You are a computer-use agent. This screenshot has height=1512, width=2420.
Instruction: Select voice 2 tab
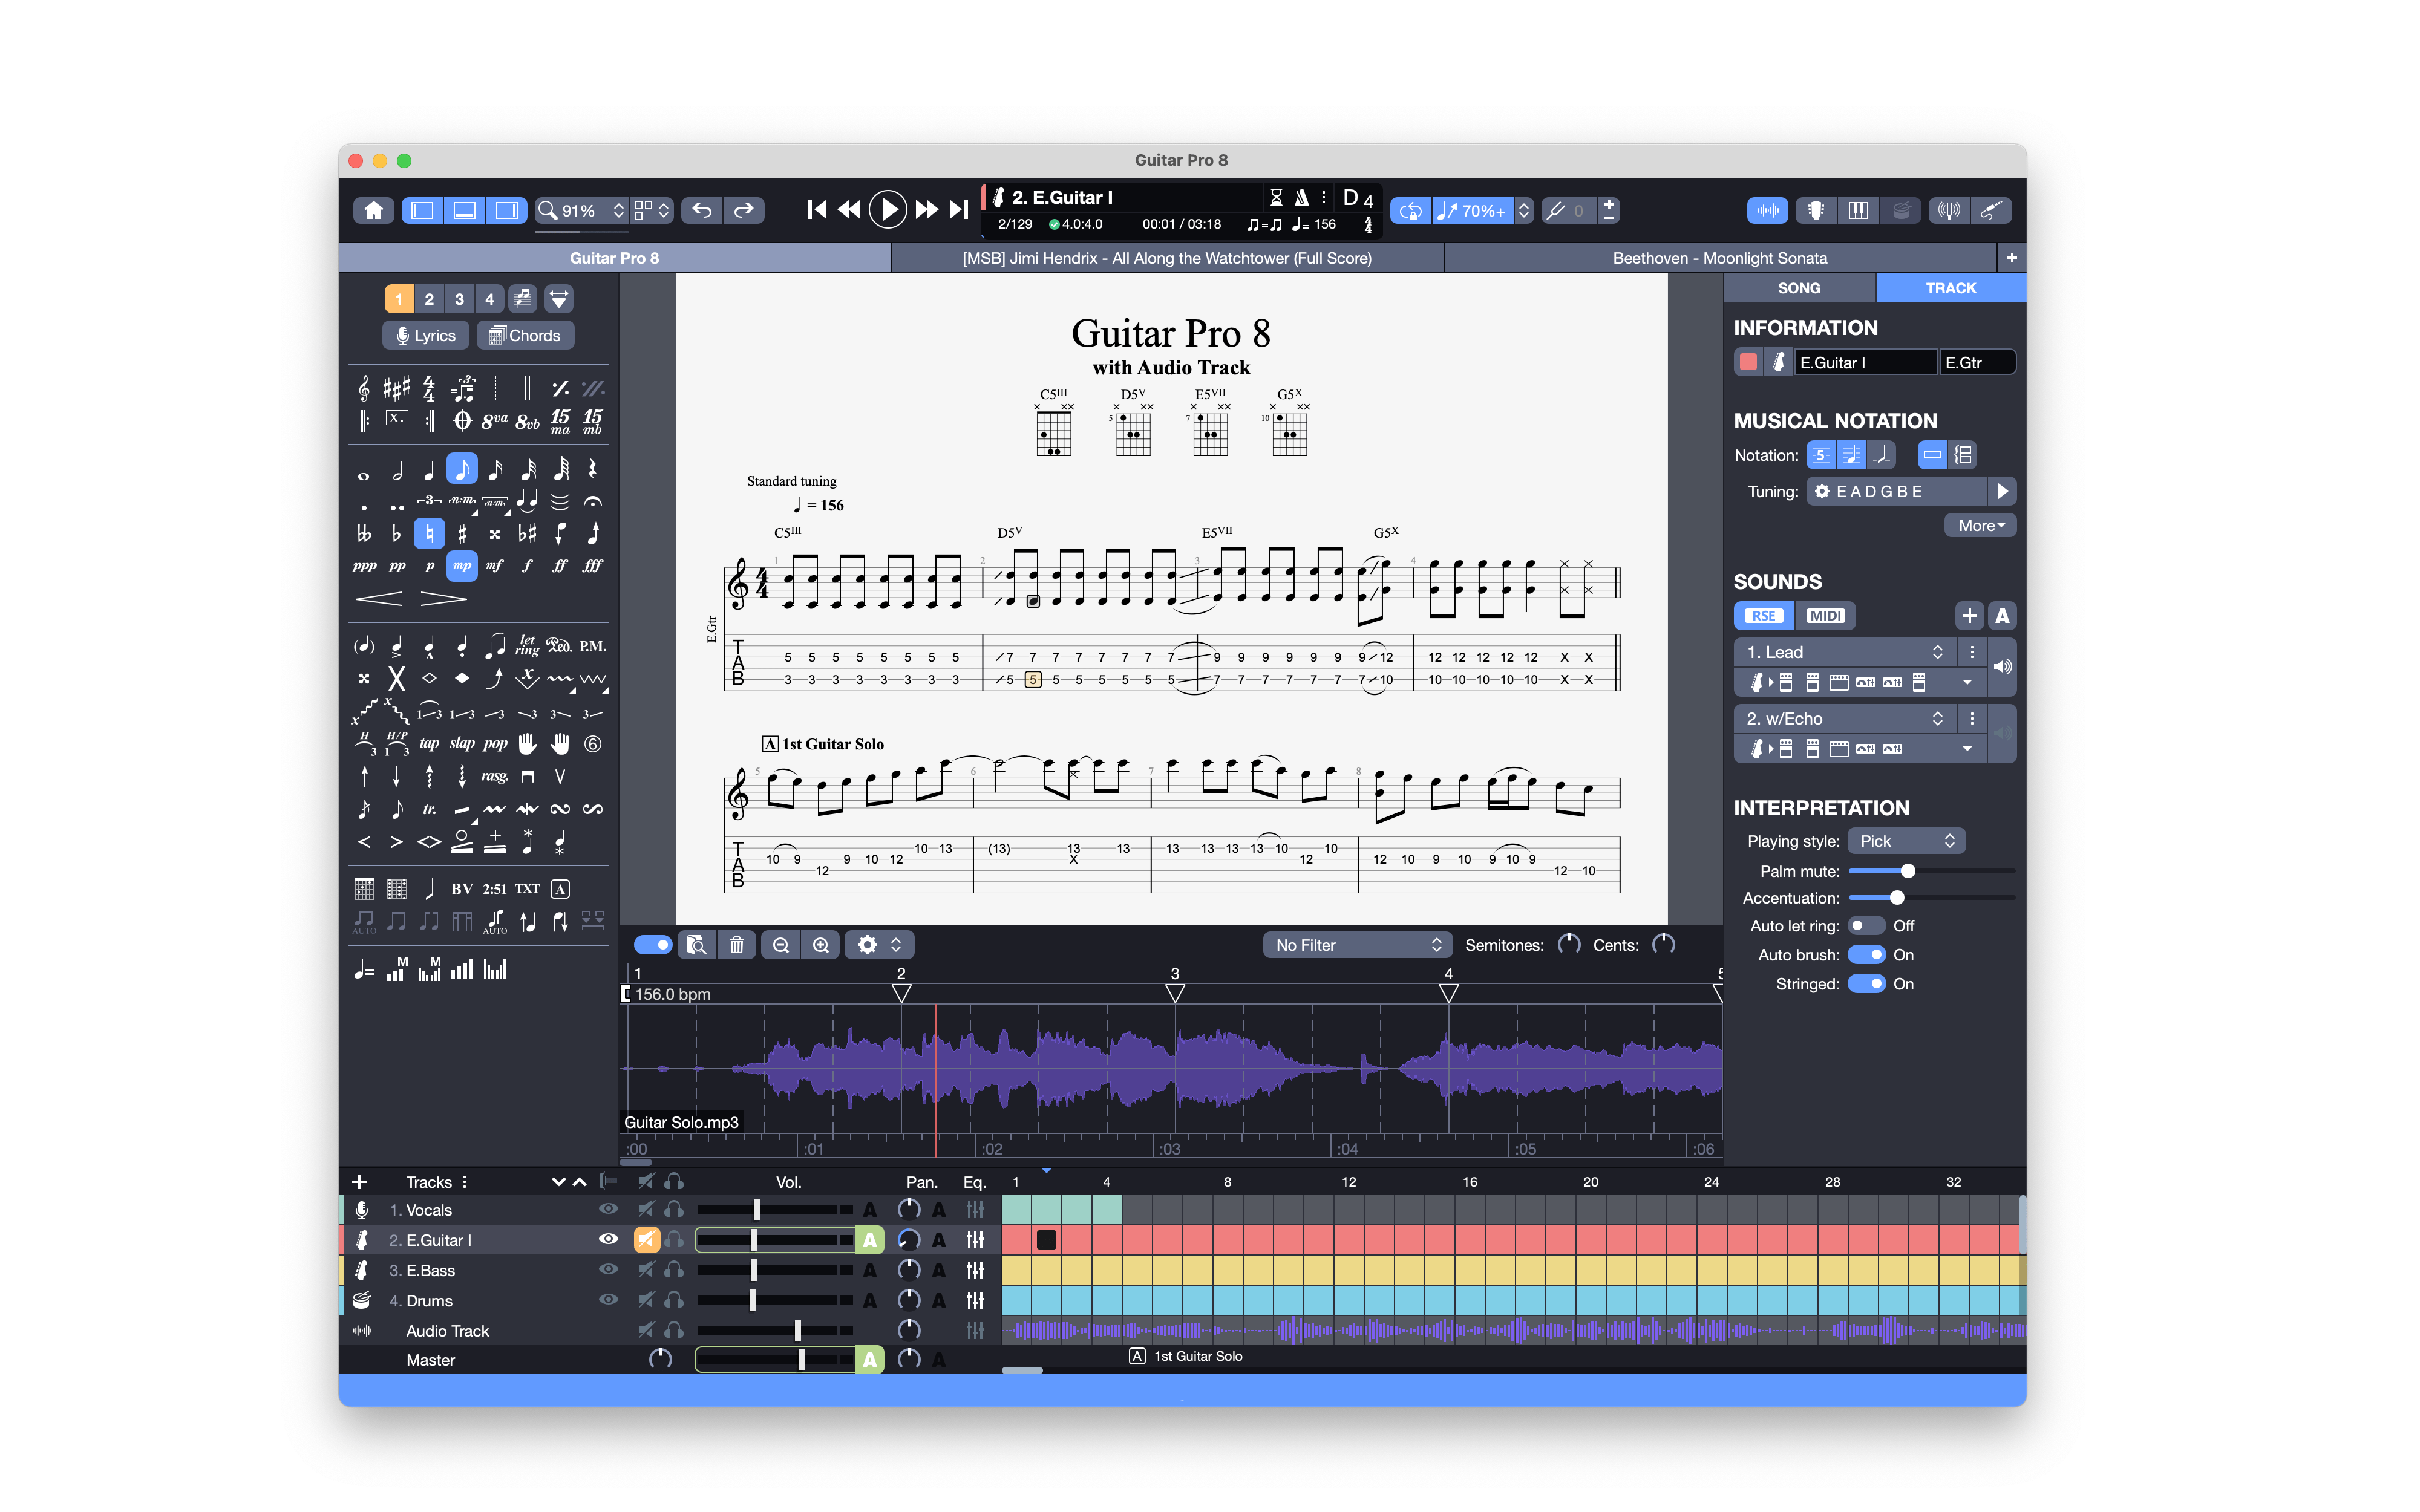click(429, 299)
